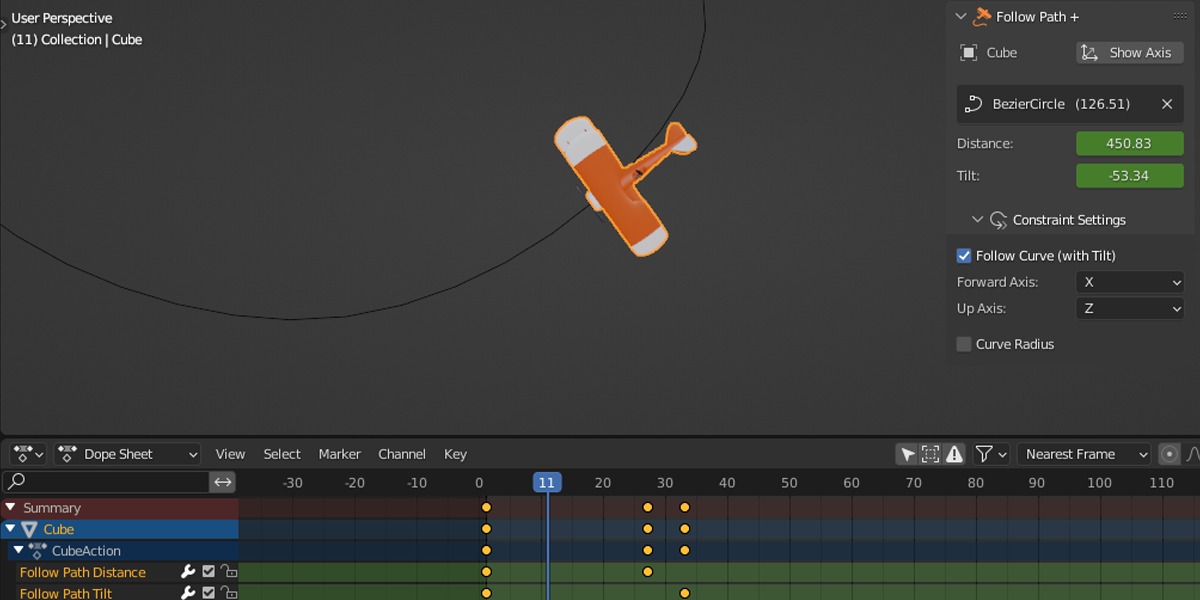Click the box select icon in Dope Sheet header
The width and height of the screenshot is (1200, 600).
931,454
